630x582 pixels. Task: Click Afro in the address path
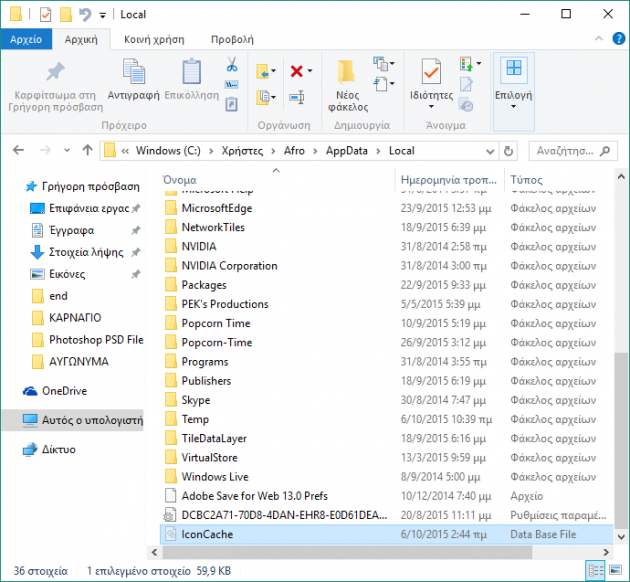point(294,151)
